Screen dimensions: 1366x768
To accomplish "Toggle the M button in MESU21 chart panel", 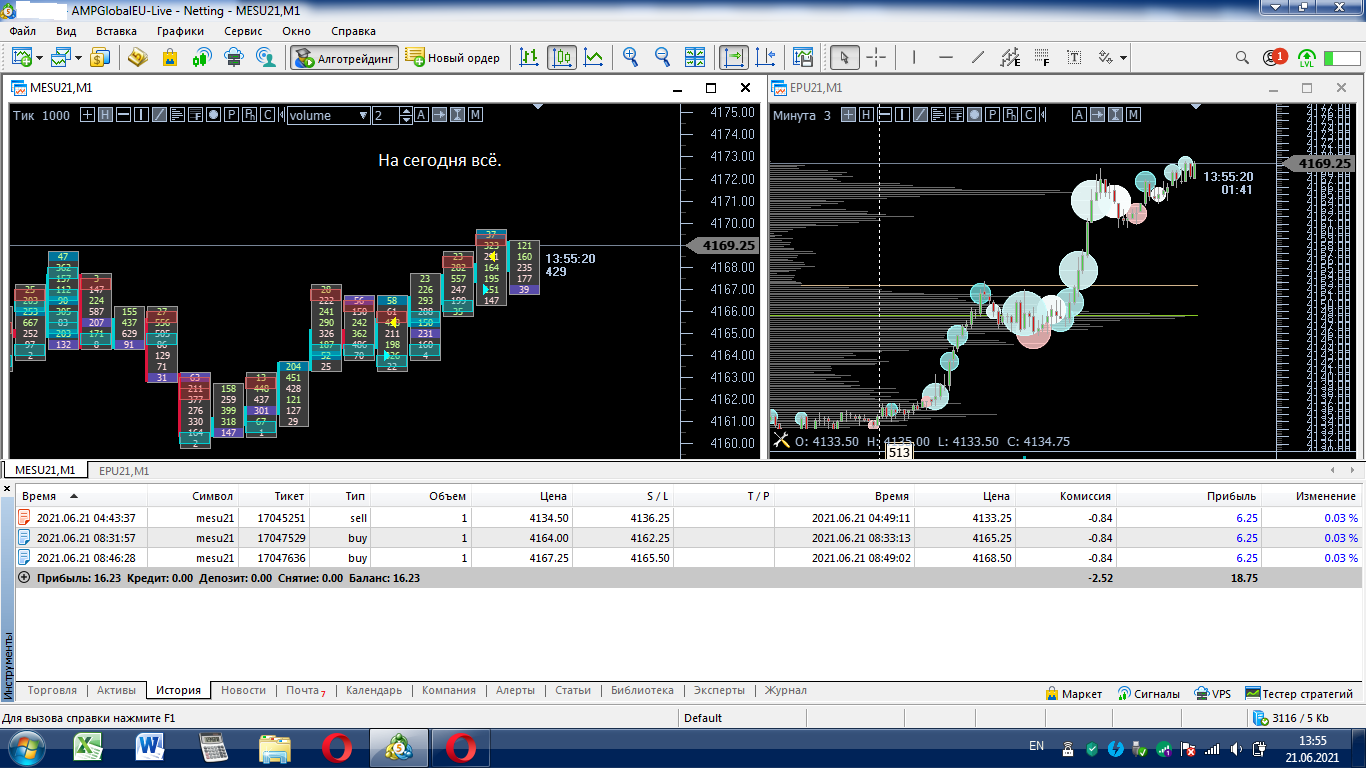I will (x=475, y=115).
